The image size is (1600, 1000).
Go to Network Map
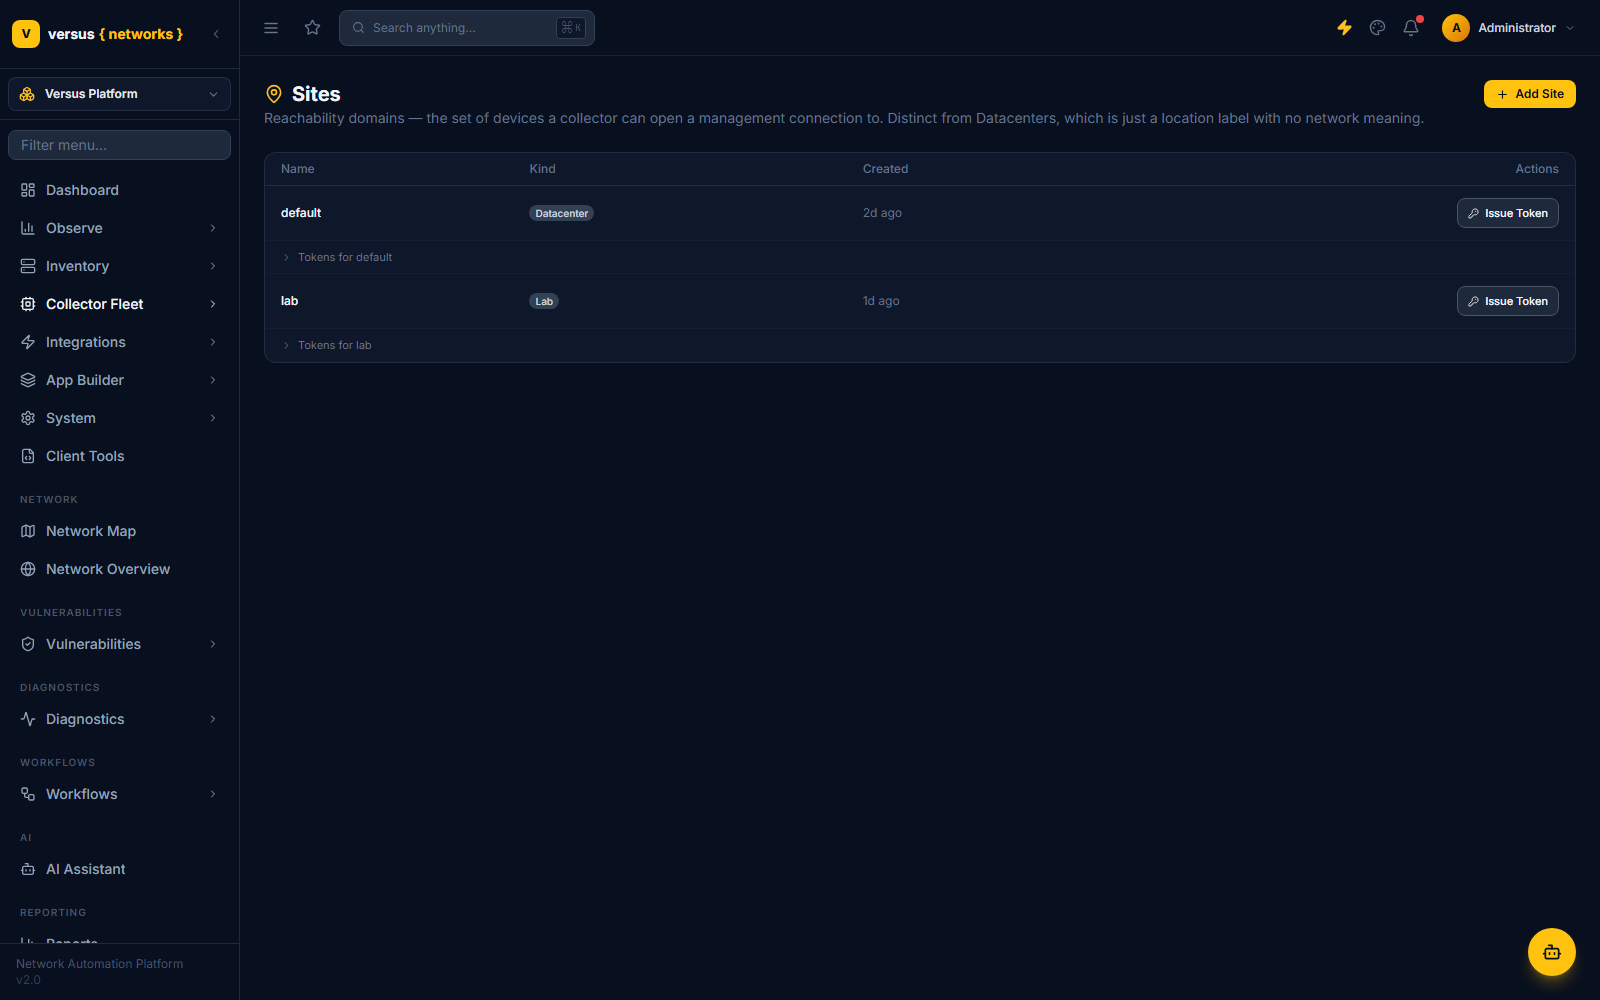pos(119,531)
